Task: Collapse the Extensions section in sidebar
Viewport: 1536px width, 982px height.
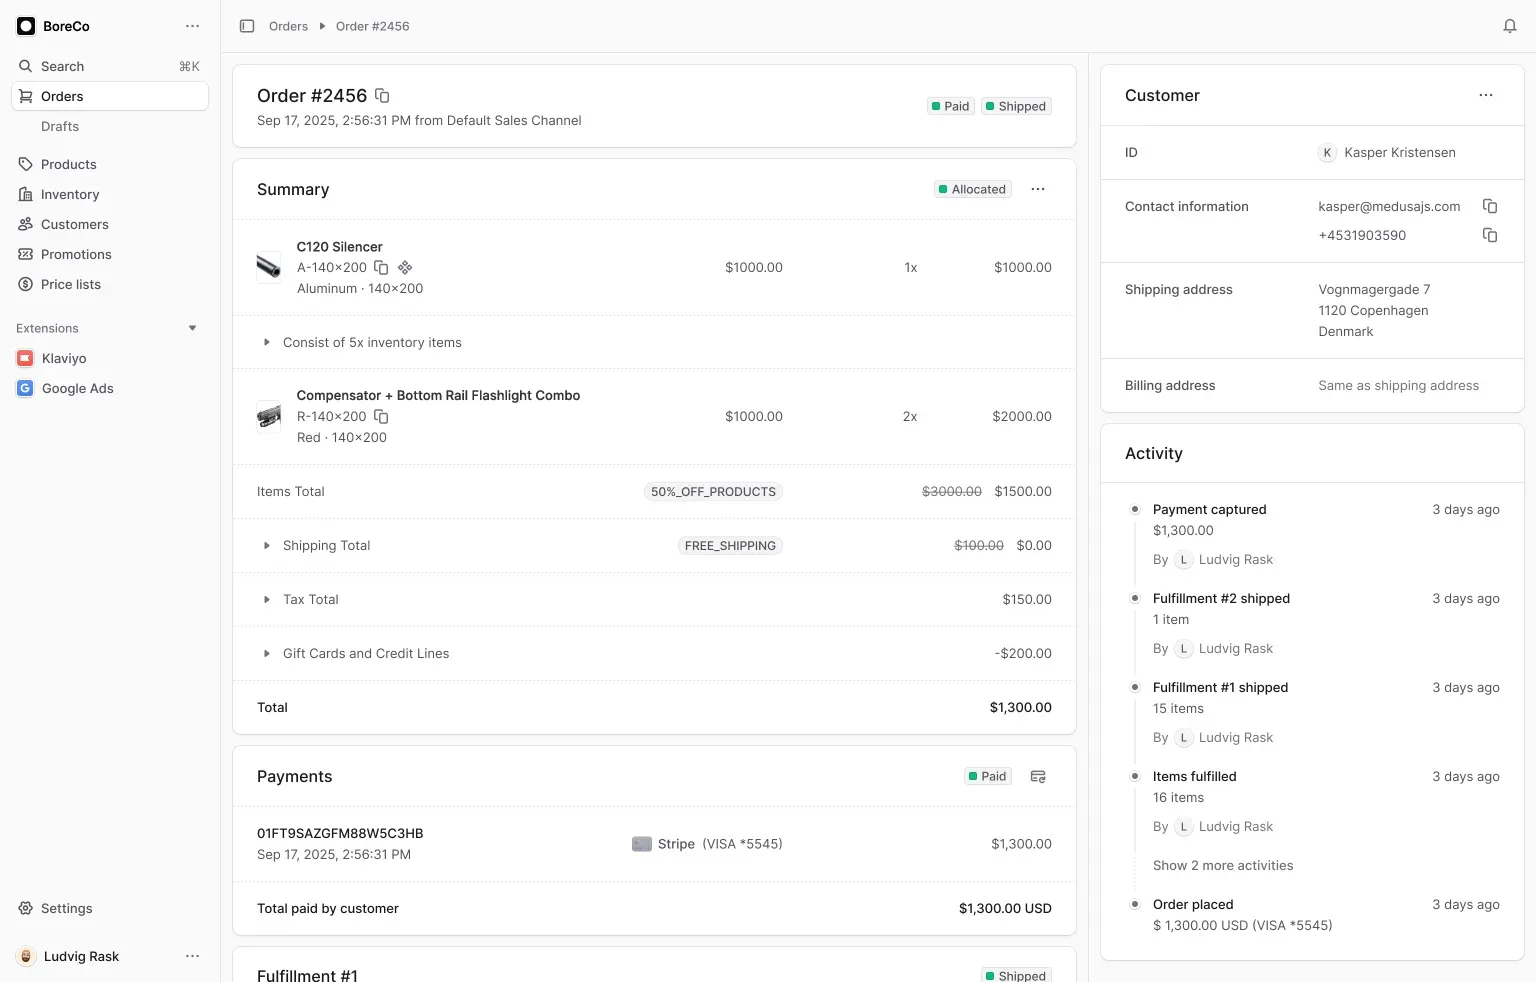Action: click(x=192, y=327)
